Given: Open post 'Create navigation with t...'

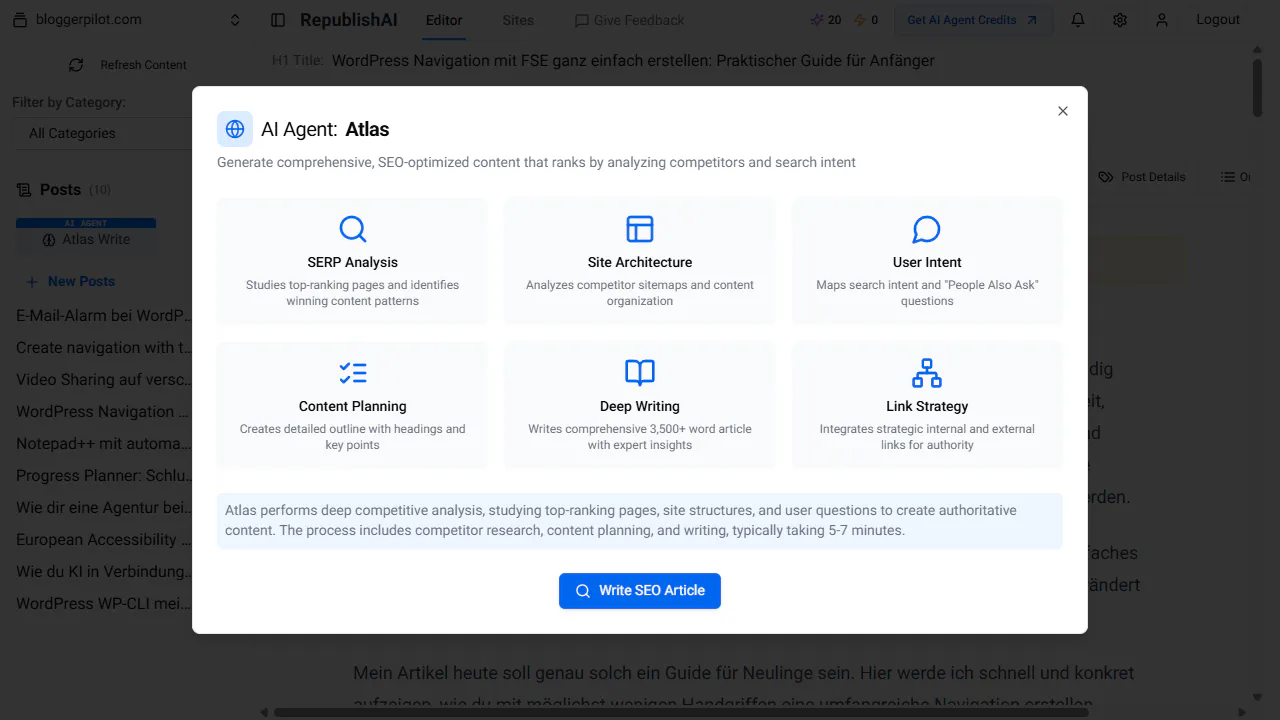Looking at the screenshot, I should pos(102,348).
